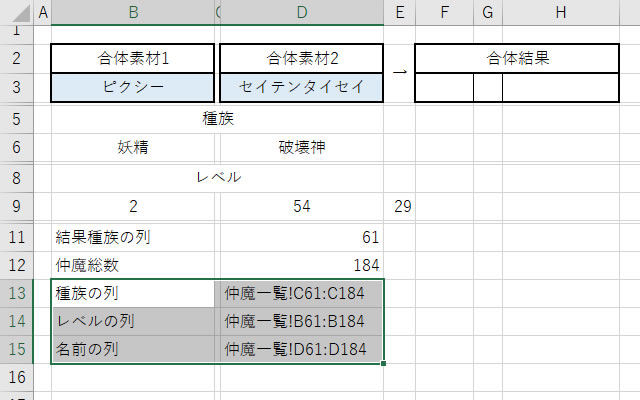Select row 11 header
Viewport: 640px width, 400px height.
[x=16, y=237]
